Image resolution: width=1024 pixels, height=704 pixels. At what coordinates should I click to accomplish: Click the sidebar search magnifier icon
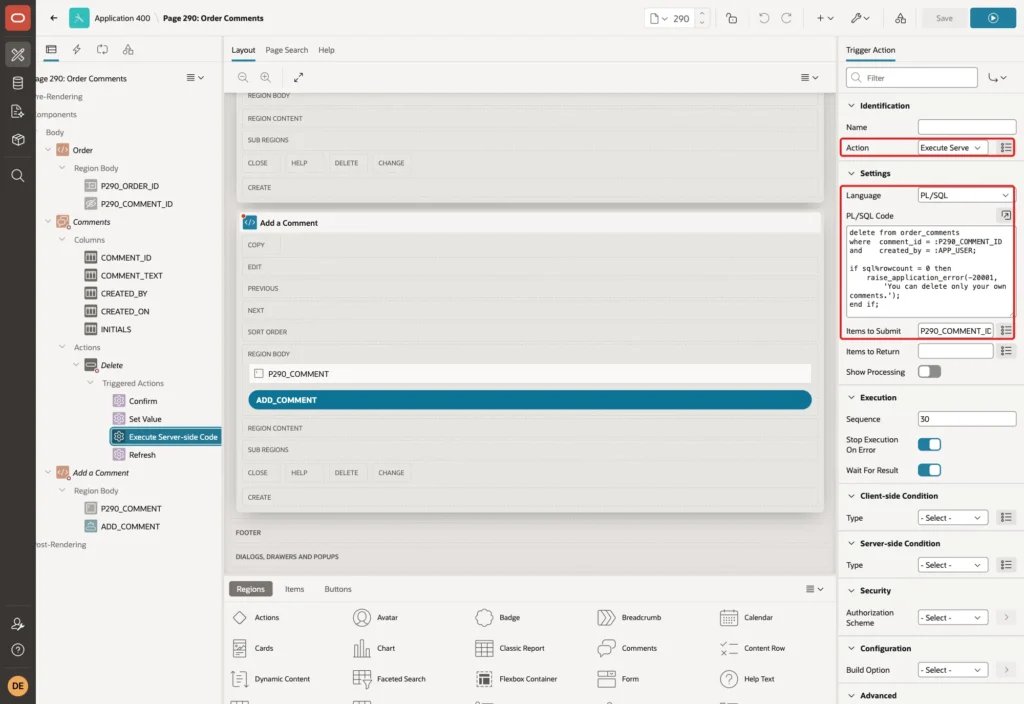(x=18, y=176)
